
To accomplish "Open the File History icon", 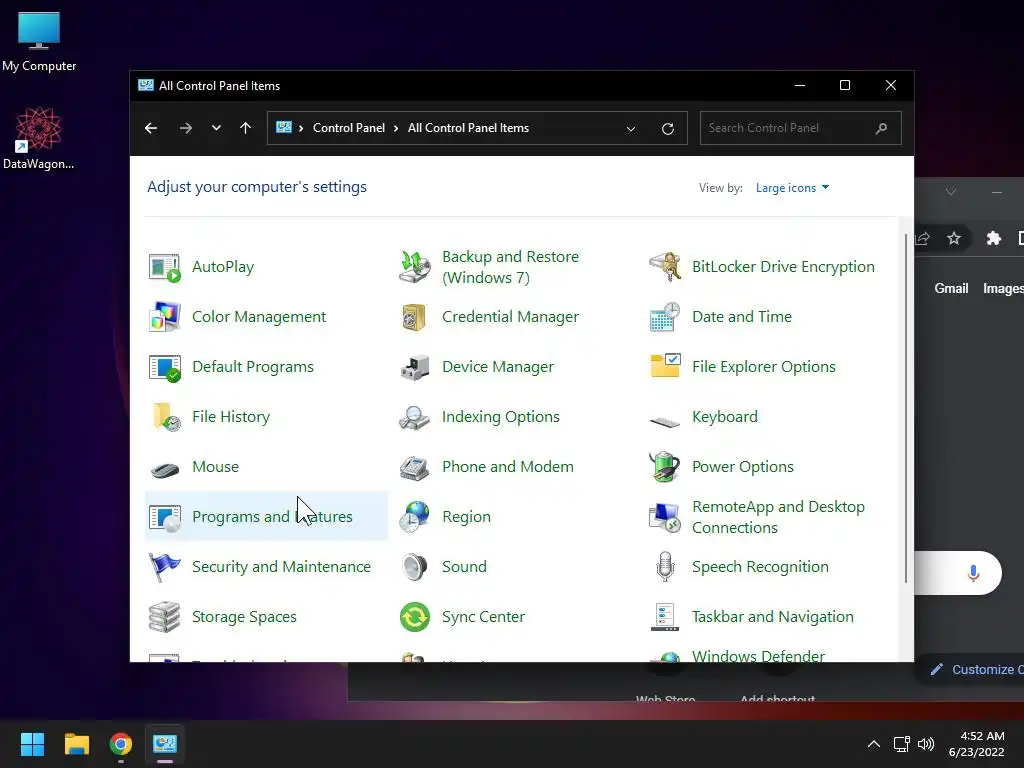I will pyautogui.click(x=166, y=417).
